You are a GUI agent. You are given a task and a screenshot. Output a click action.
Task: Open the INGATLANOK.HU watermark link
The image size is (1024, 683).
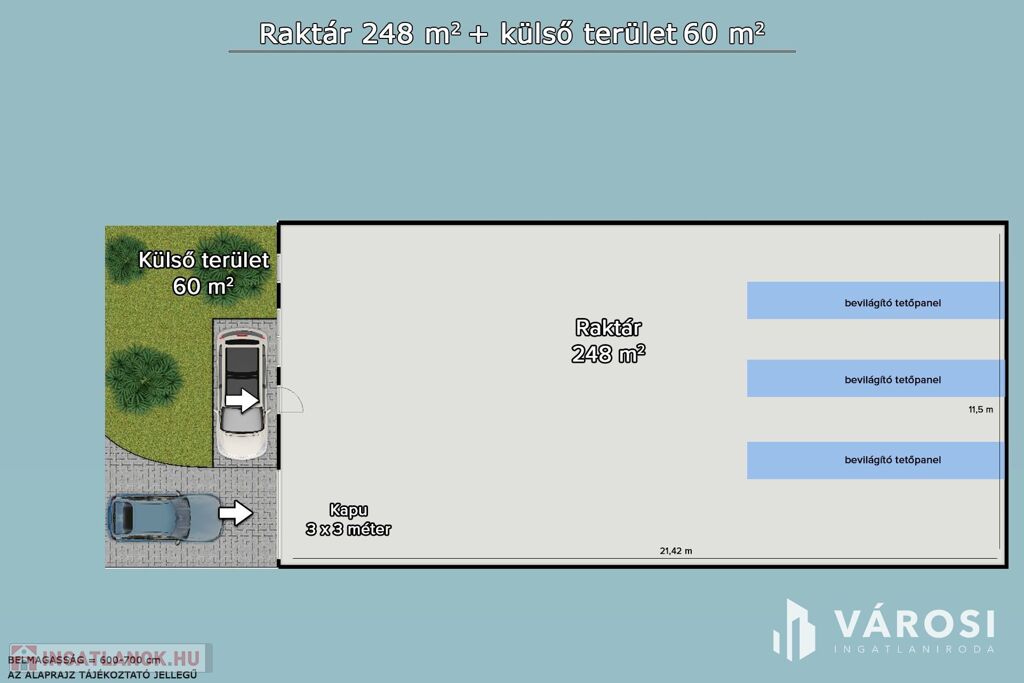click(x=105, y=657)
